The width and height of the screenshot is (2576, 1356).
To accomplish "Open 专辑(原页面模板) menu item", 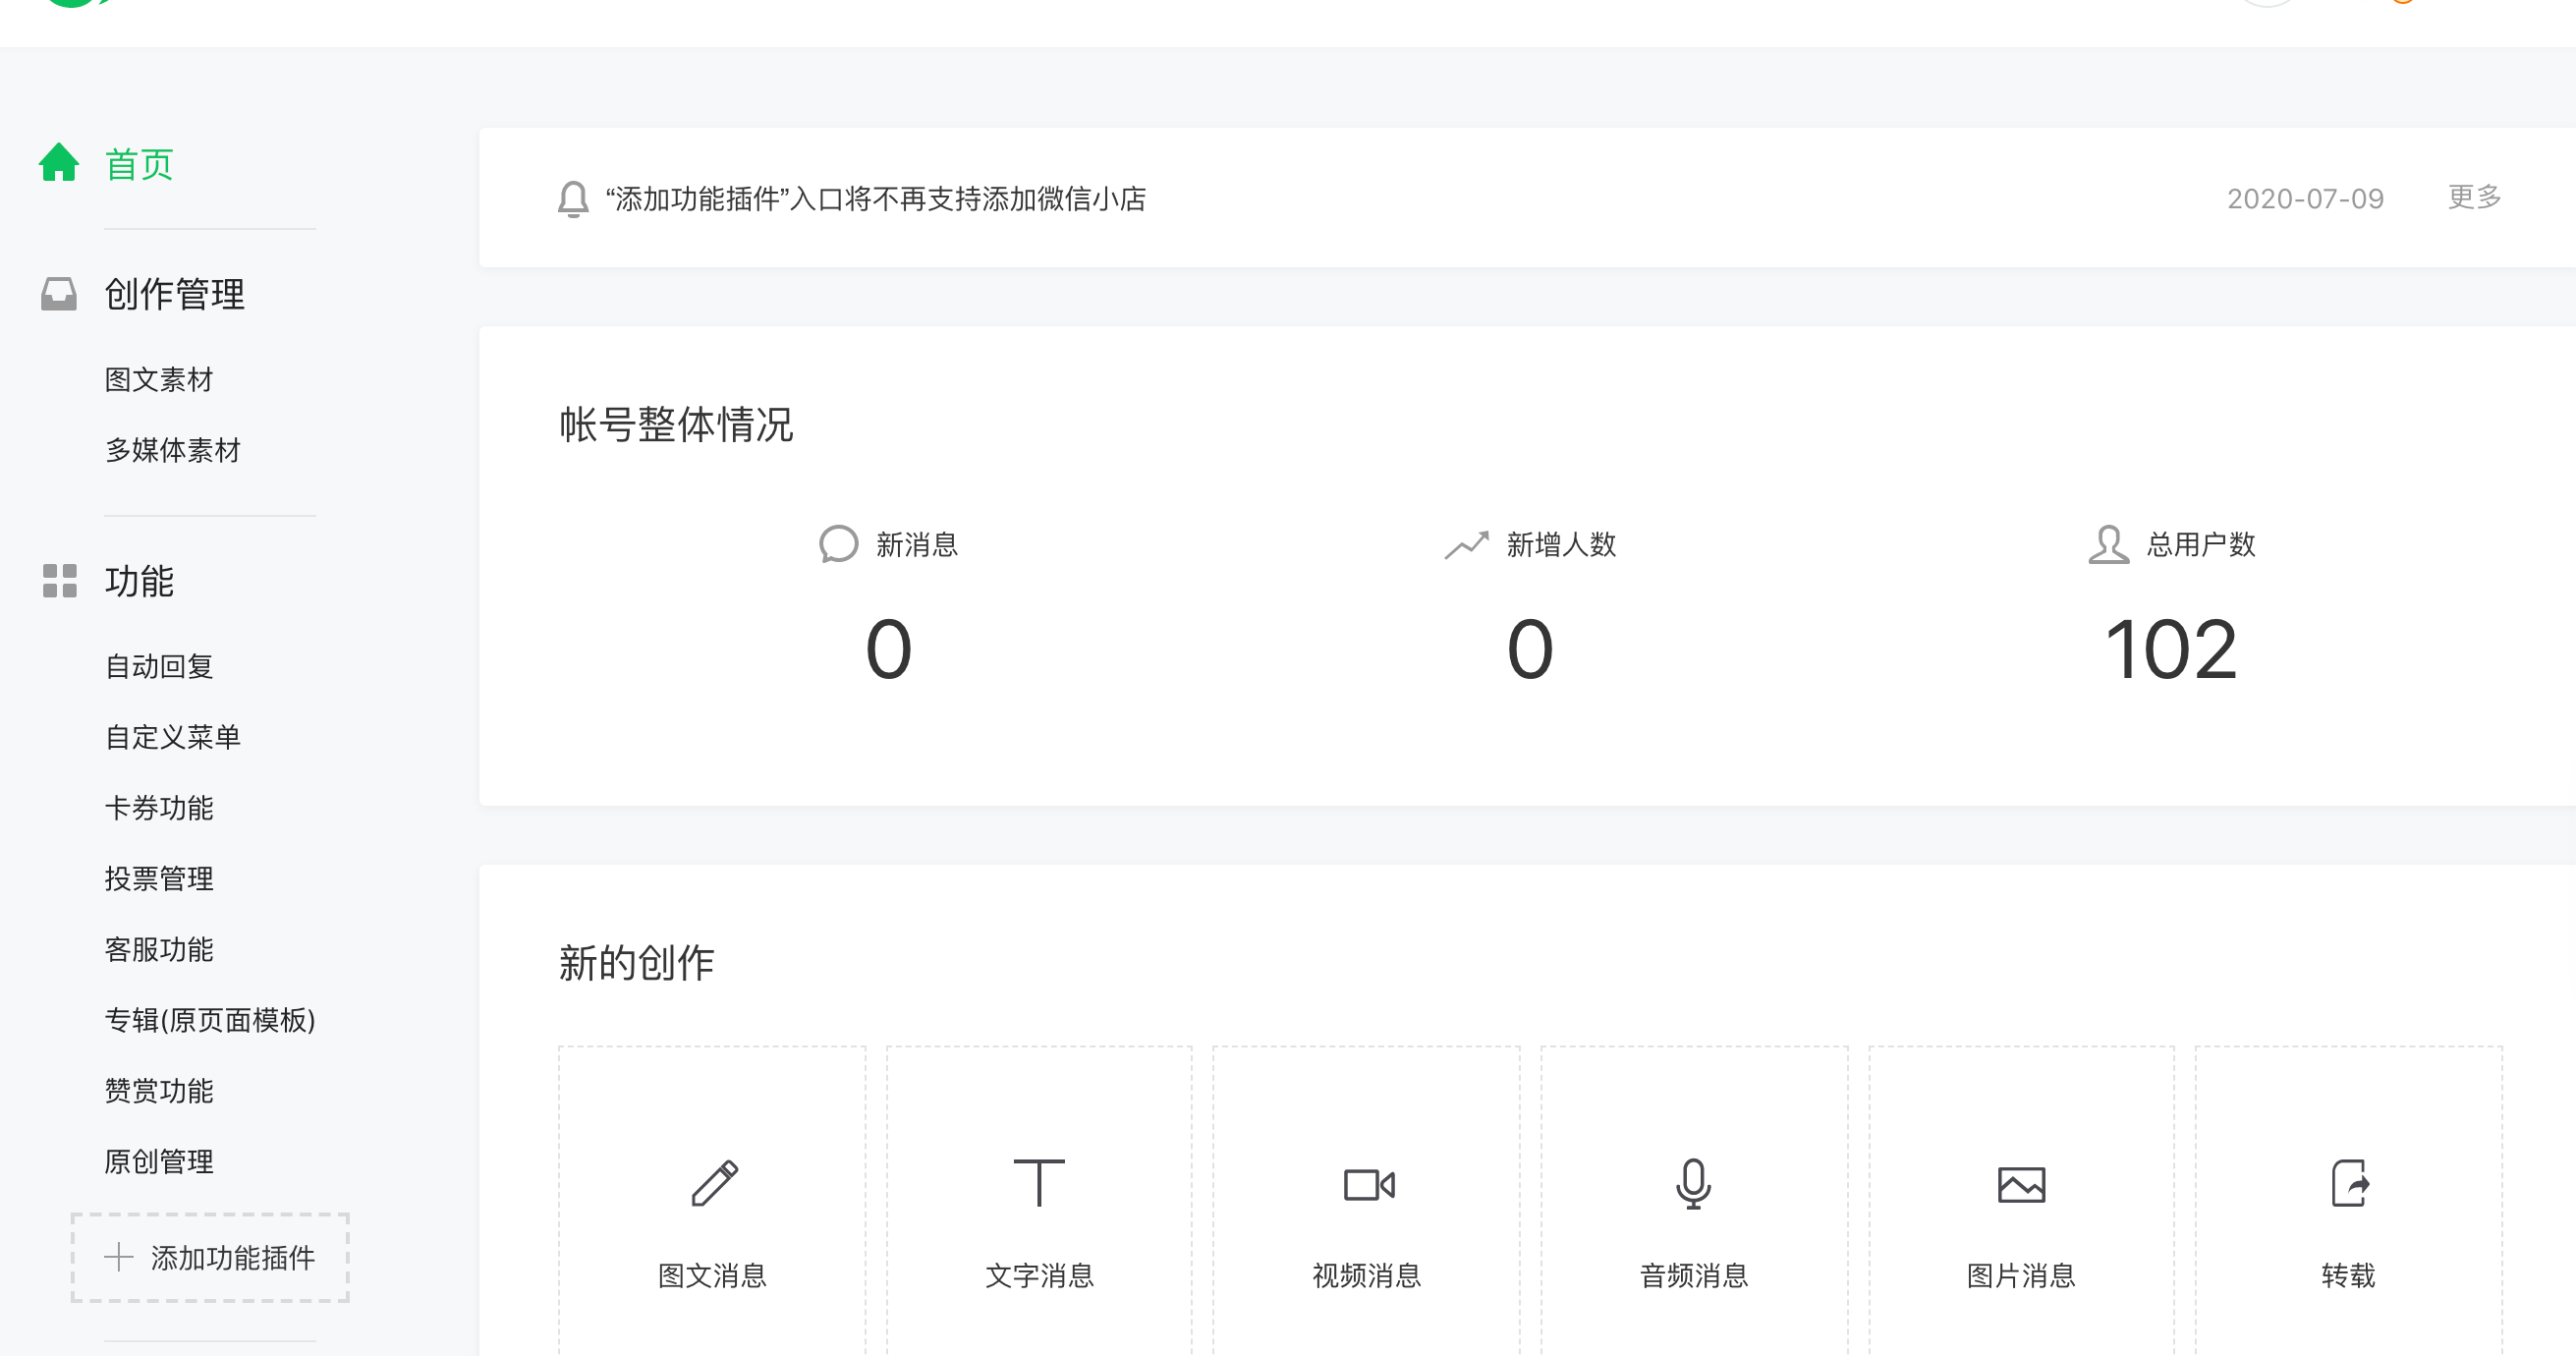I will coord(210,1020).
